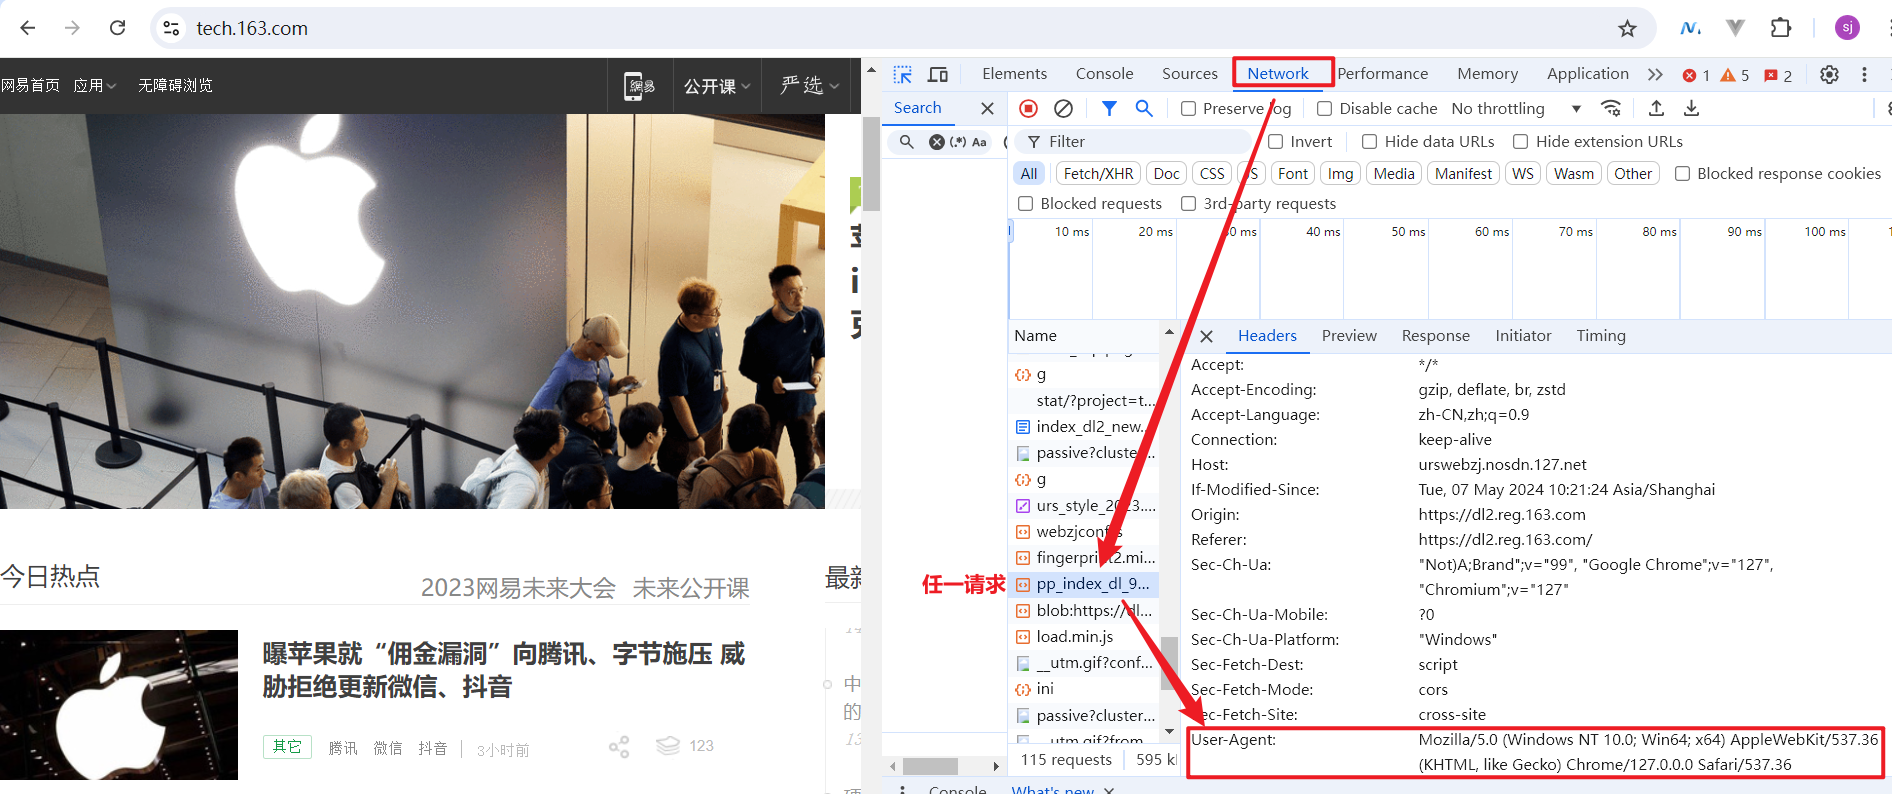Screen dimensions: 1892x794
Task: Check Hide extension URLs
Action: click(1521, 142)
